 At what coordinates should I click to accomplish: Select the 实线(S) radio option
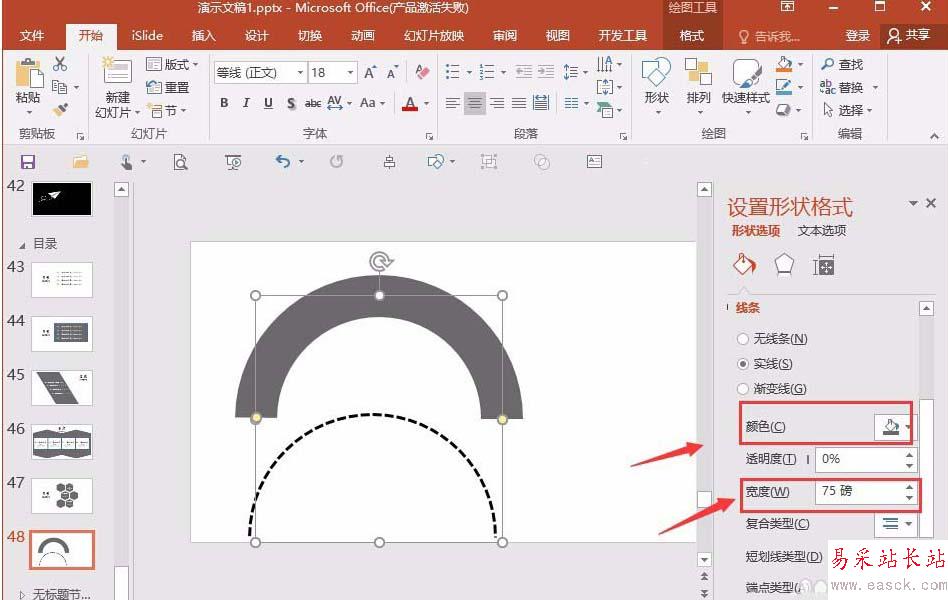[765, 364]
